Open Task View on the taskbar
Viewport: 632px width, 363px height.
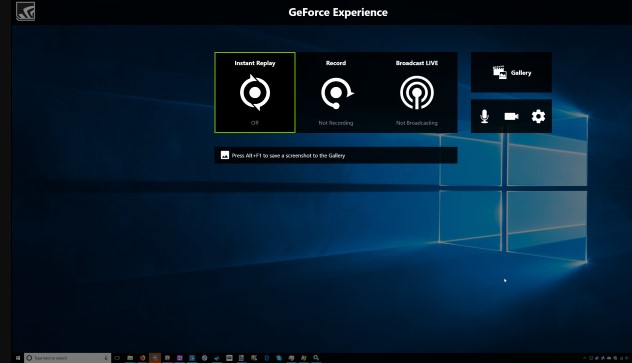coord(117,358)
